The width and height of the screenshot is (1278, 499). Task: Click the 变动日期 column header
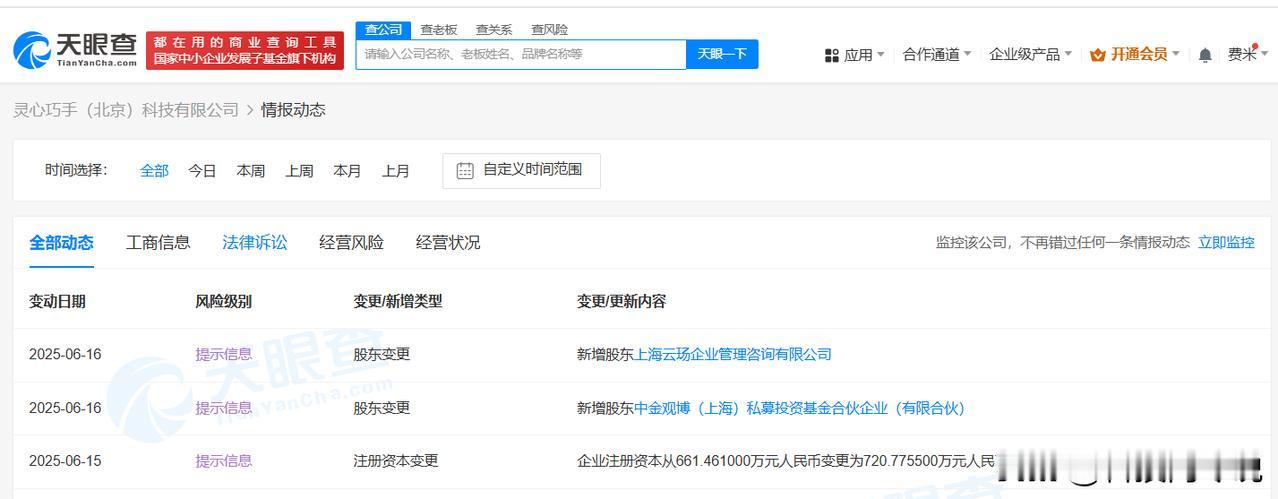(x=57, y=301)
